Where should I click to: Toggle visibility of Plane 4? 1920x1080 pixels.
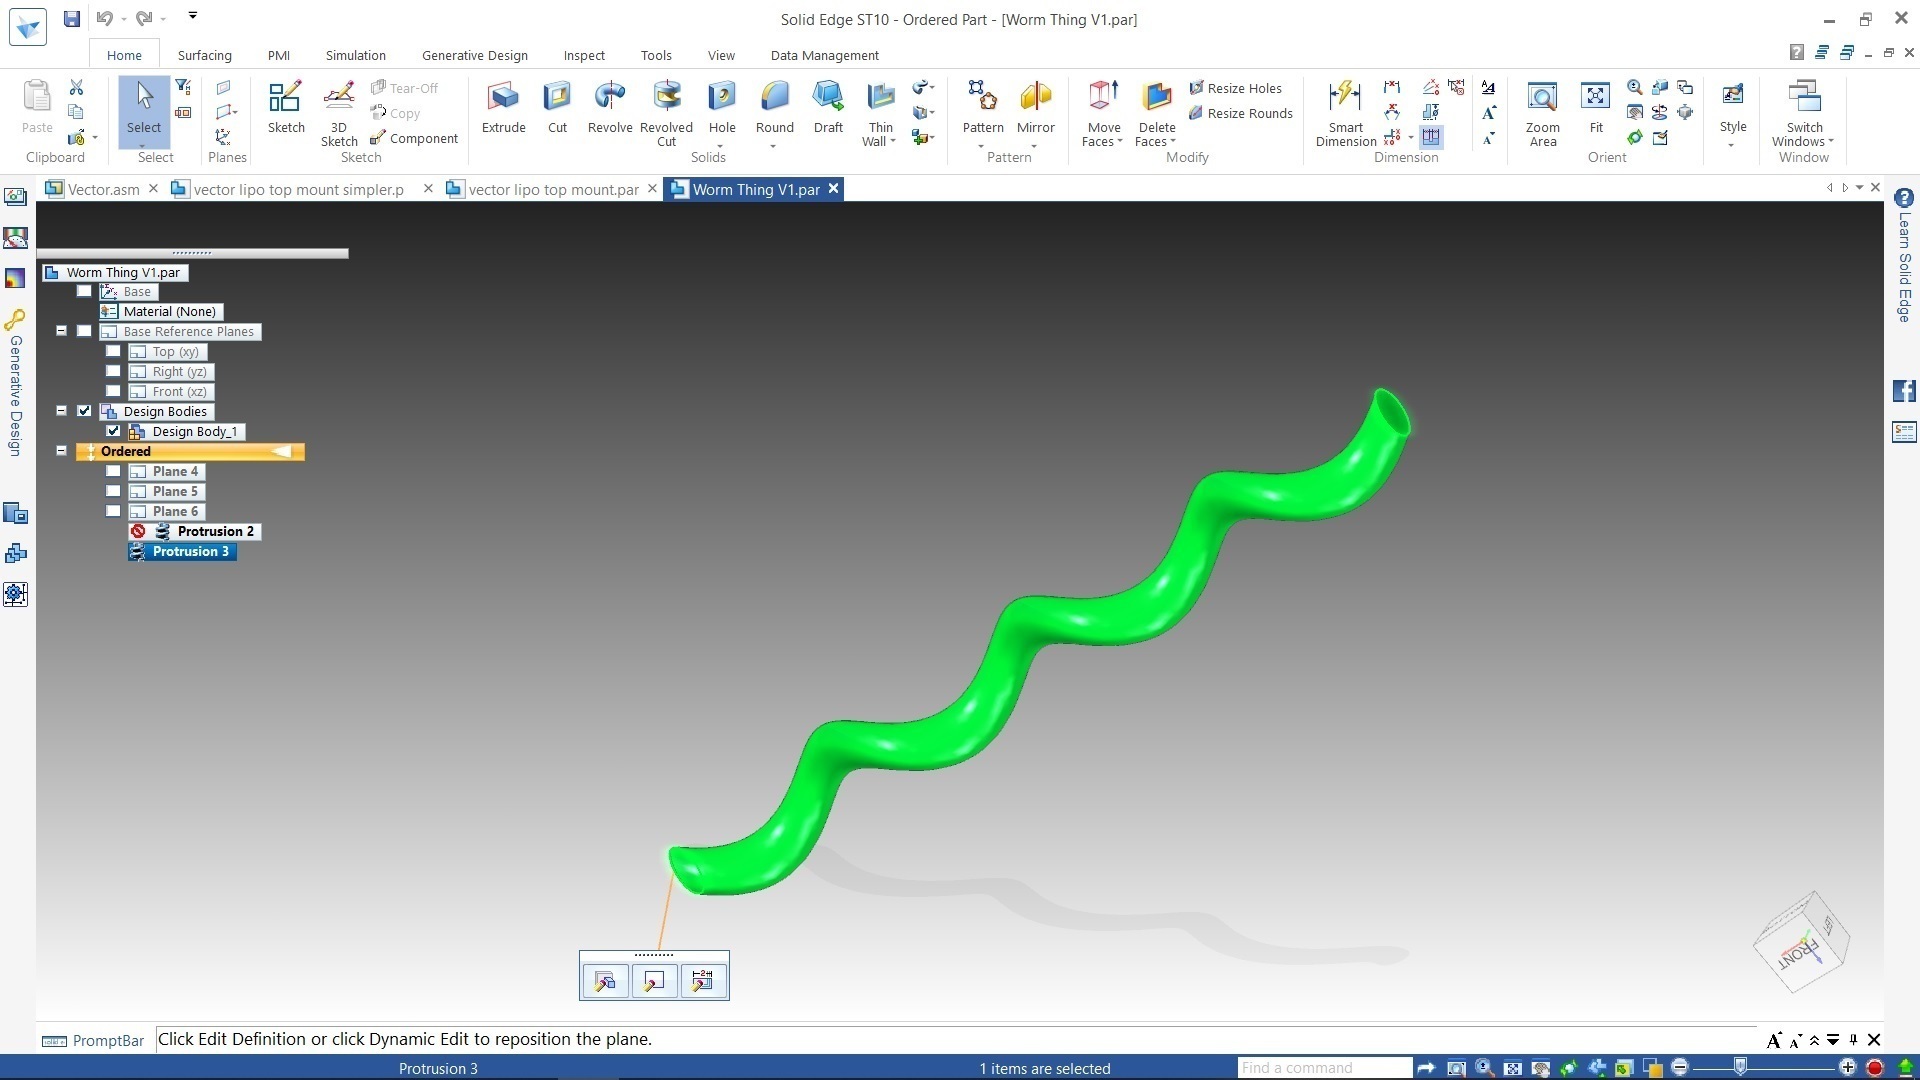(113, 471)
